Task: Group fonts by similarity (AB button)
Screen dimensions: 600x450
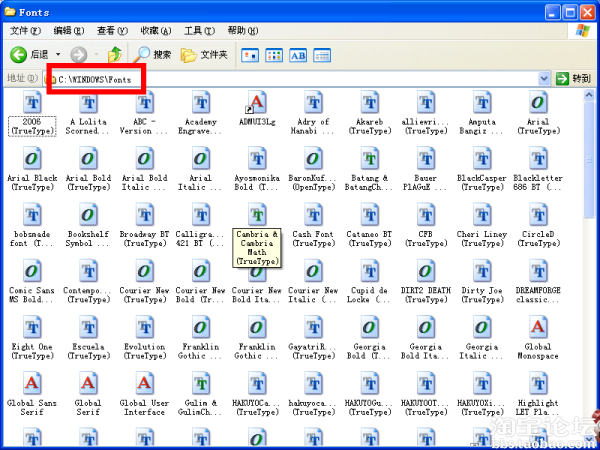Action: click(298, 55)
